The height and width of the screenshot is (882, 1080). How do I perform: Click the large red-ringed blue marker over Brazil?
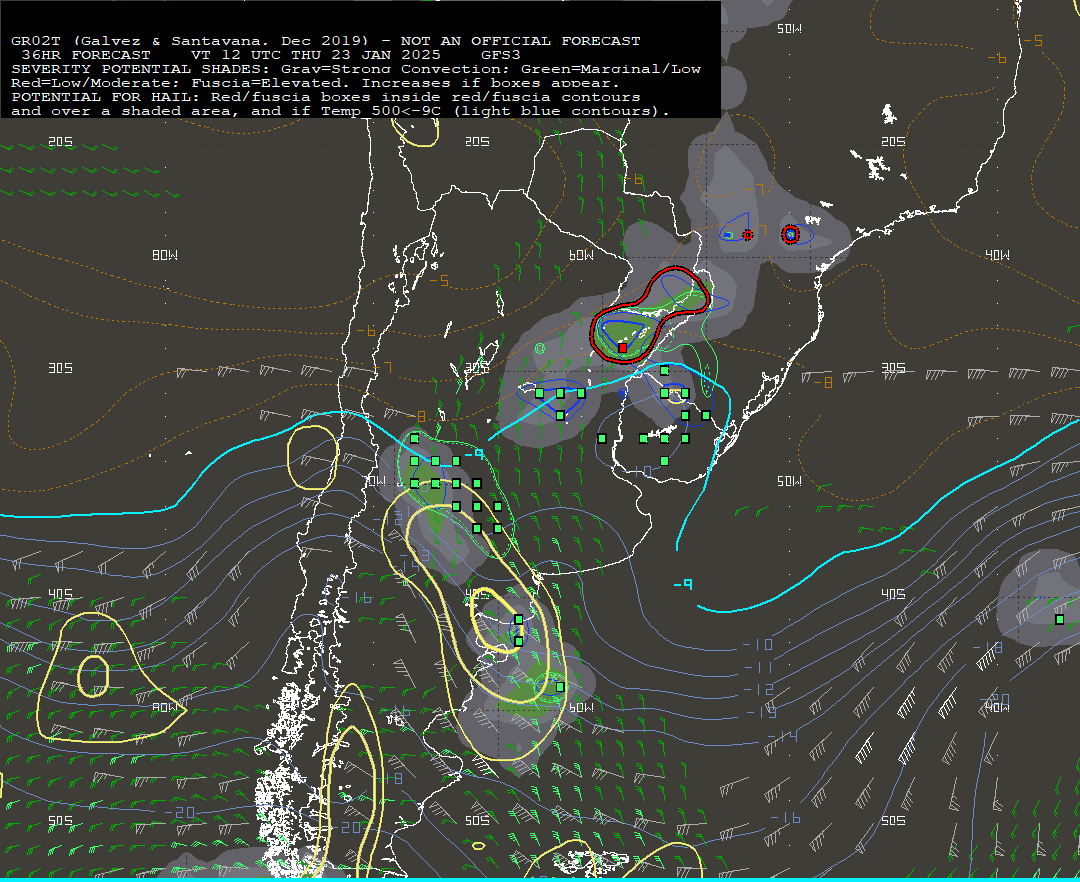[x=791, y=235]
